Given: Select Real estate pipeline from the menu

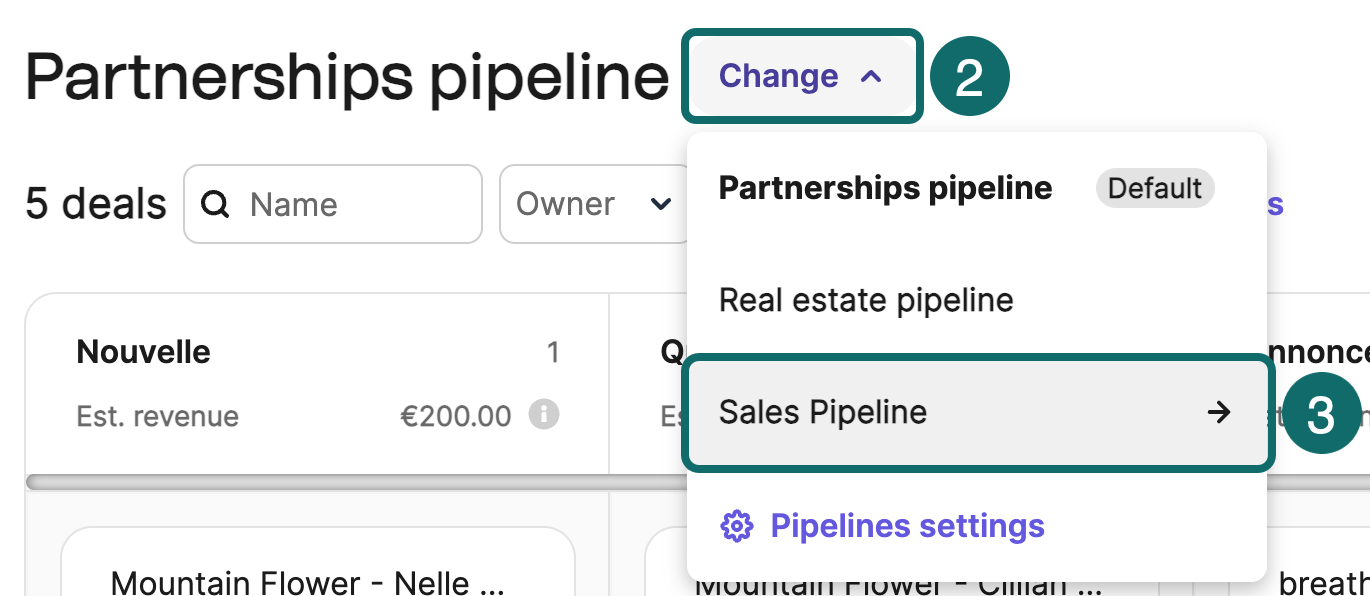Looking at the screenshot, I should 865,299.
